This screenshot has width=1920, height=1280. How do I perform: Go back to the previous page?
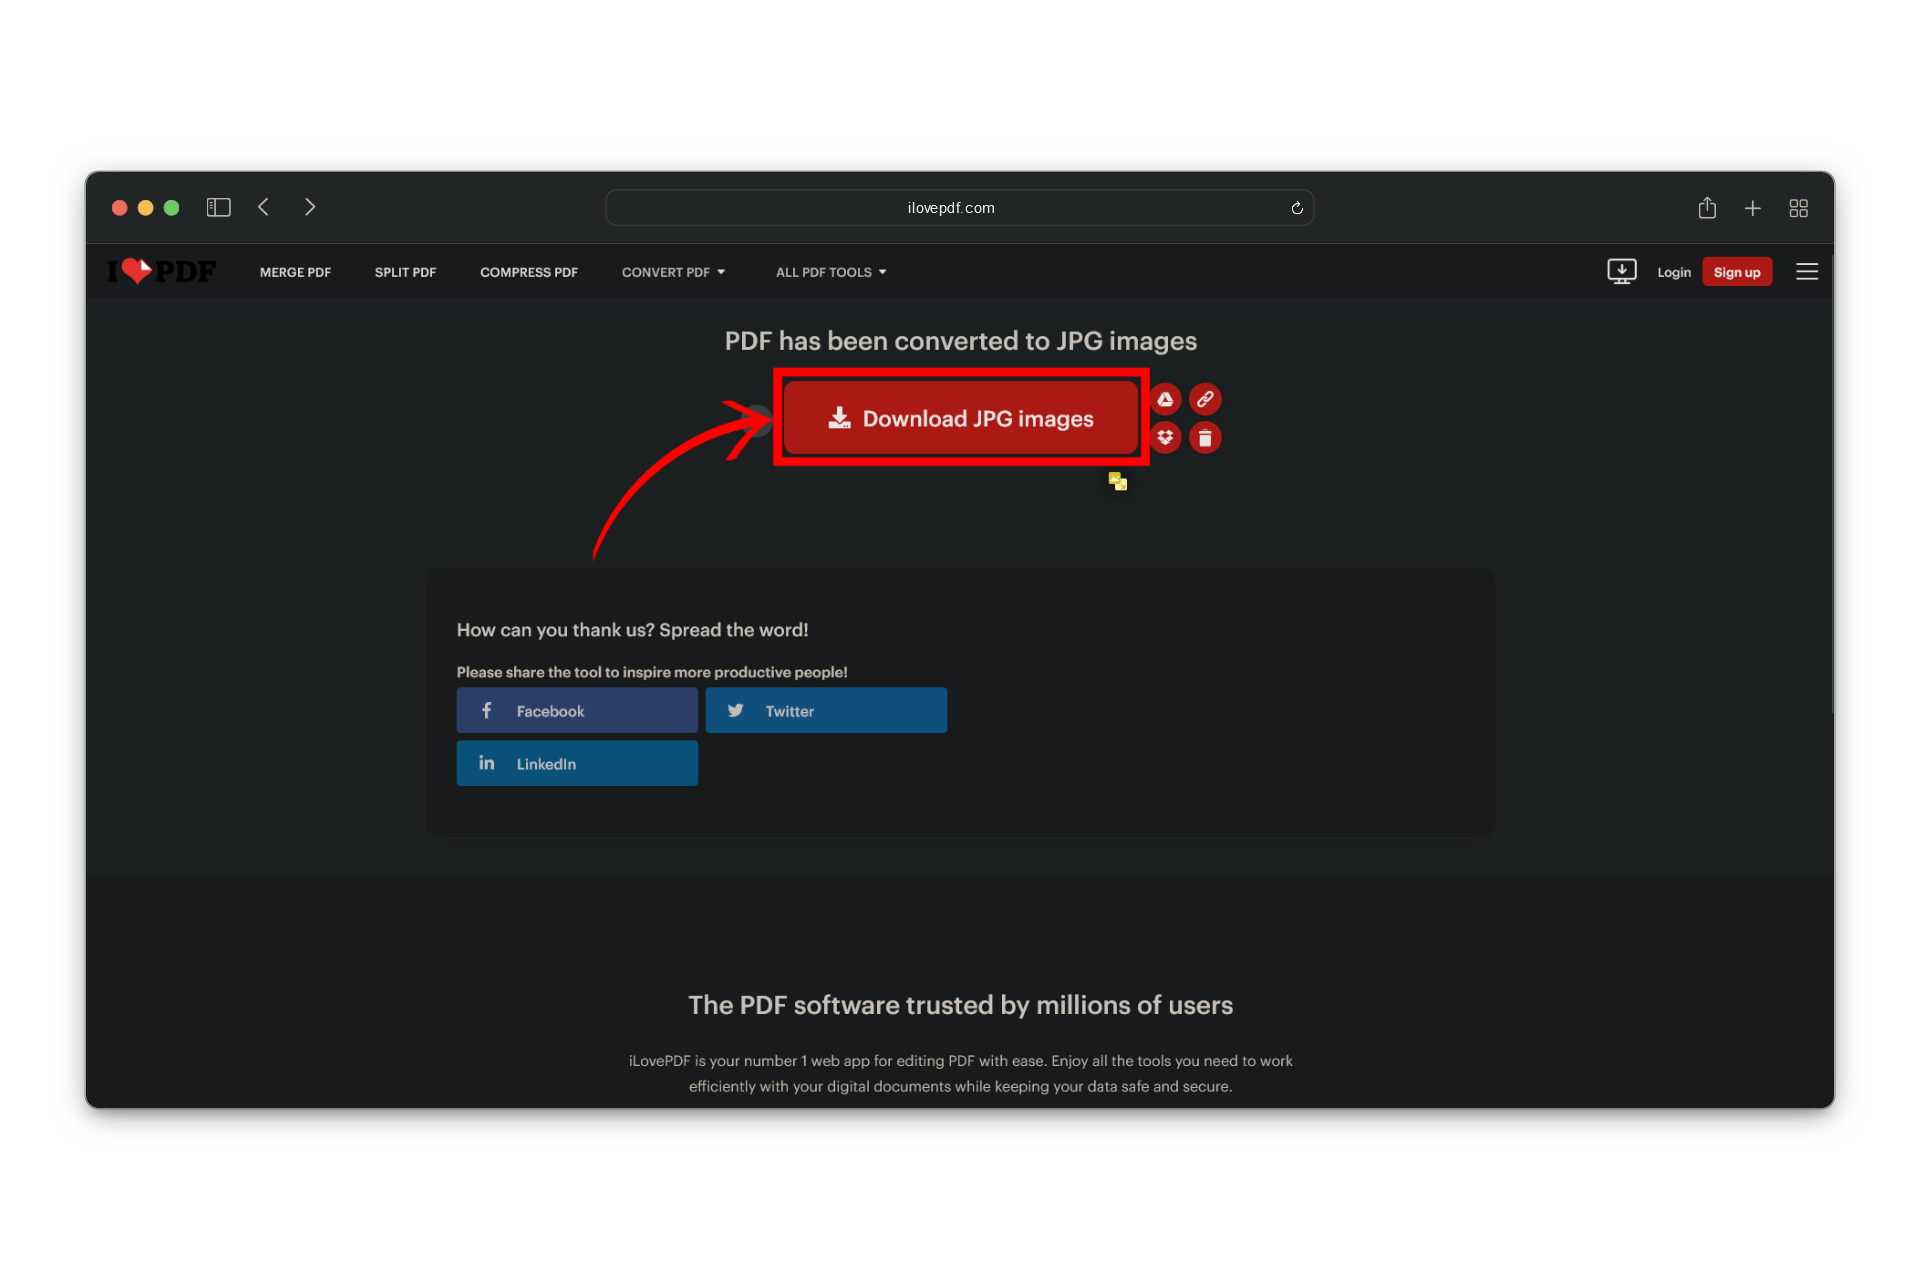pyautogui.click(x=264, y=207)
